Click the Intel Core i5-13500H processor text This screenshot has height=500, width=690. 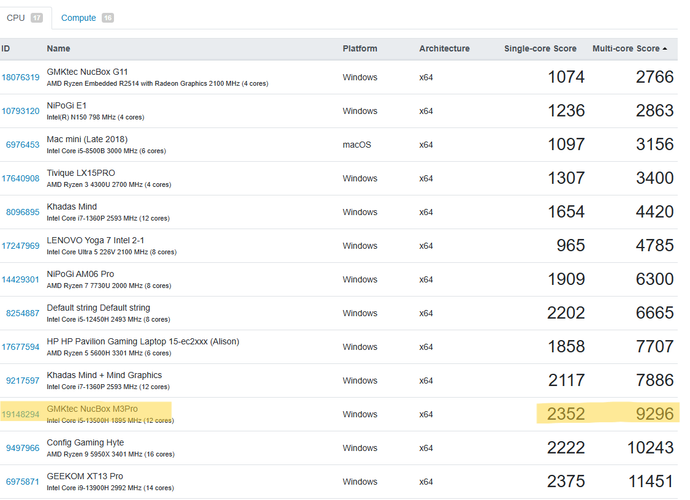[x=110, y=420]
